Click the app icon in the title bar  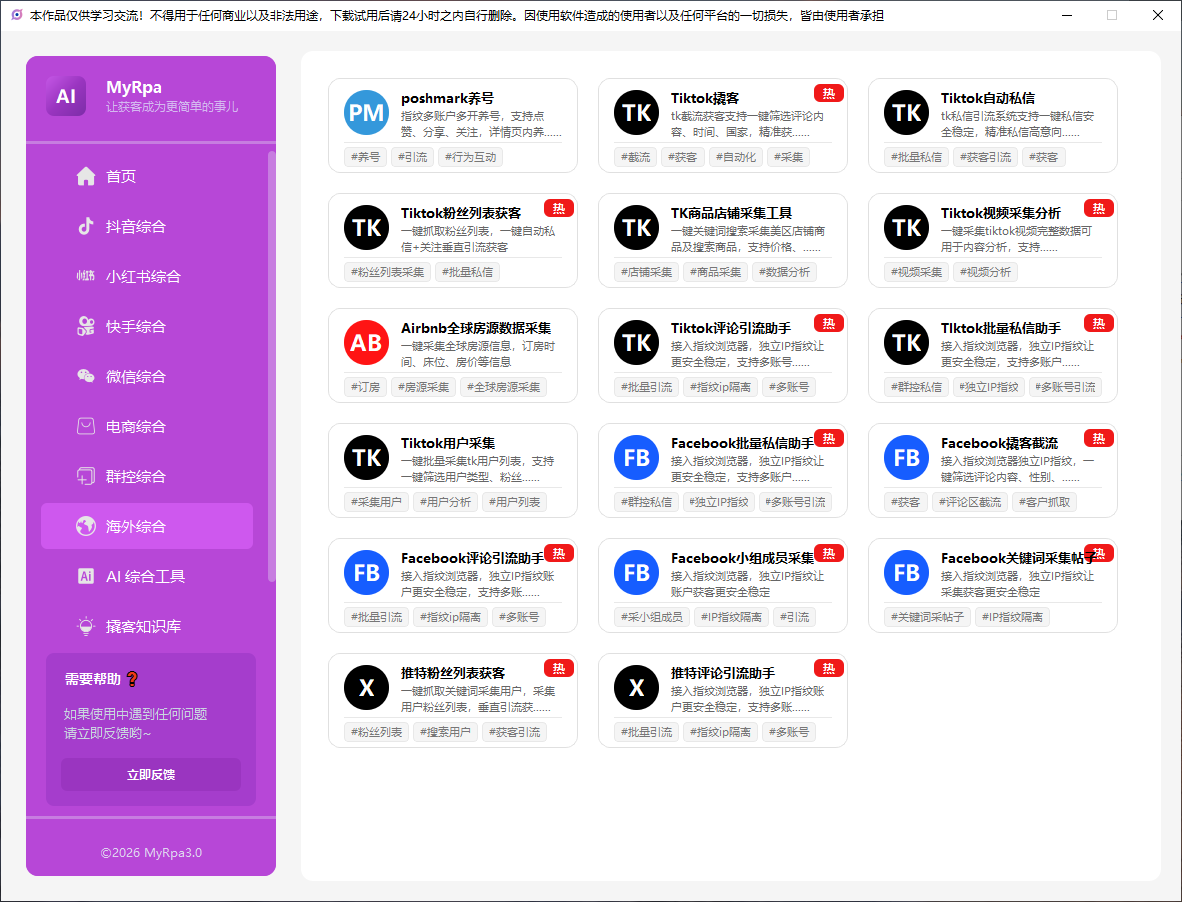(17, 15)
